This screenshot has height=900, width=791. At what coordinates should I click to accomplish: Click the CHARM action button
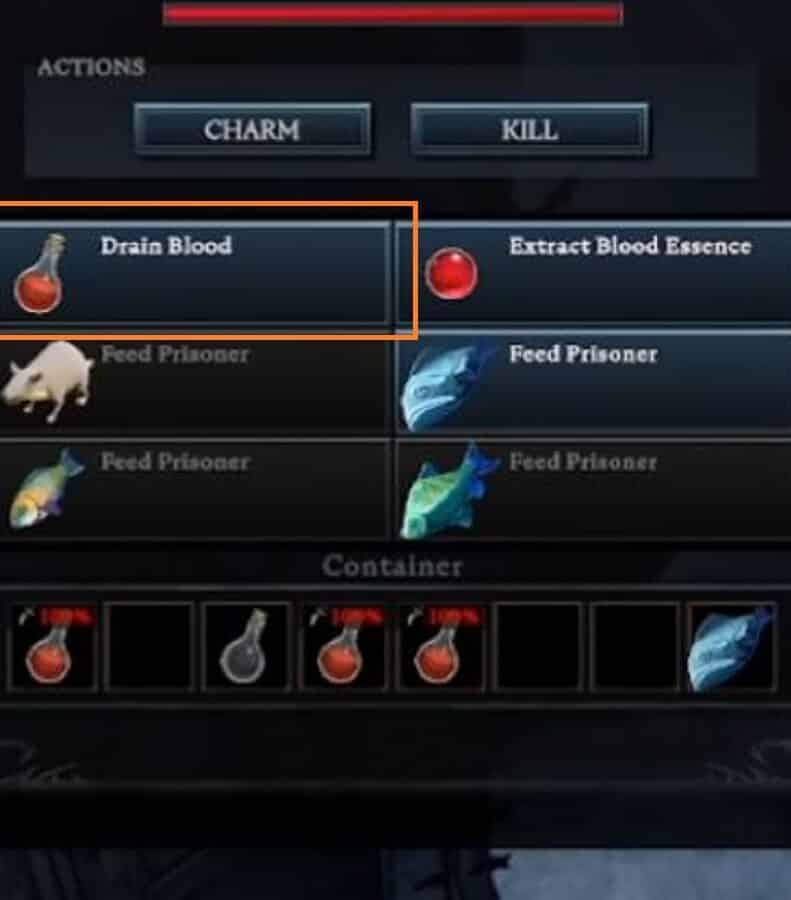(x=253, y=130)
